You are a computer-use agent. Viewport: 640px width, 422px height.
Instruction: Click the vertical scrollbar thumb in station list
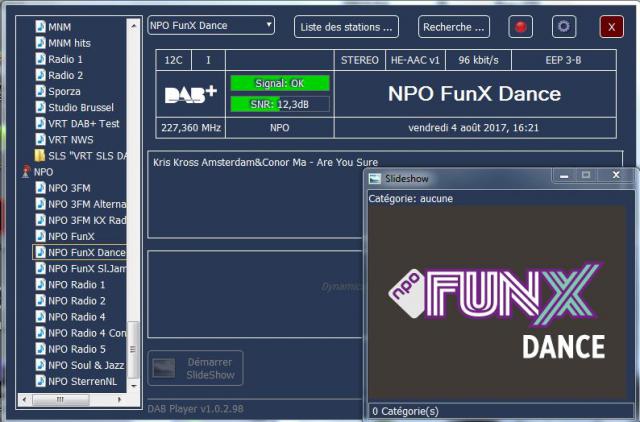pos(133,349)
